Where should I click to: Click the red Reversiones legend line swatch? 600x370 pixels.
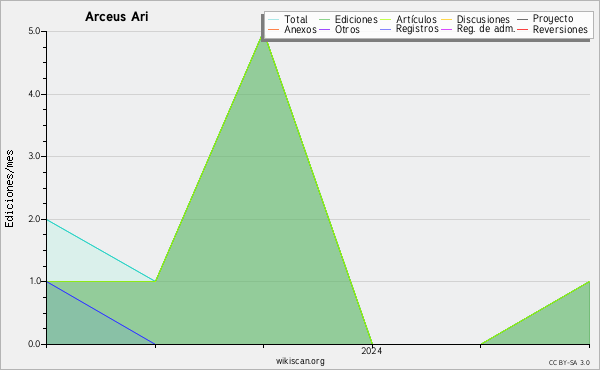click(522, 29)
